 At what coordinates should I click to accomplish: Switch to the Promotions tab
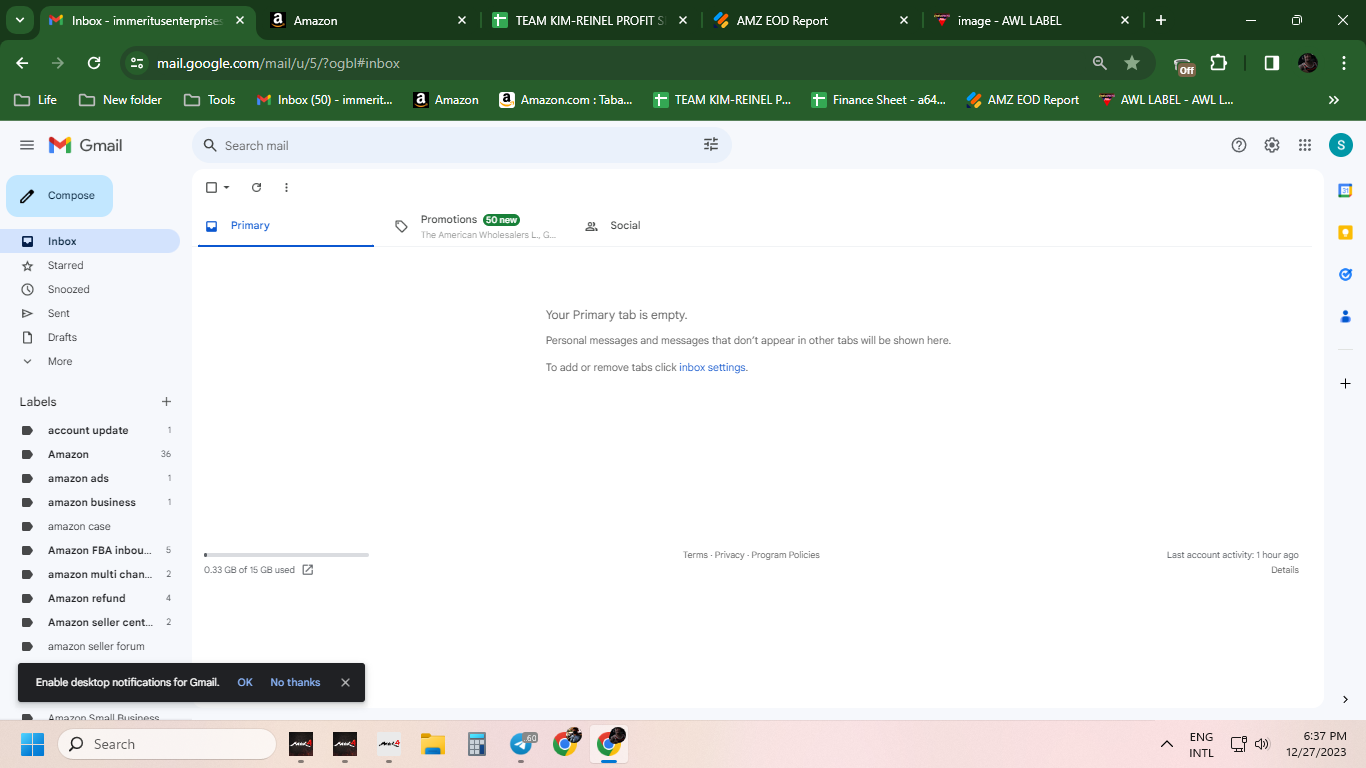[475, 226]
